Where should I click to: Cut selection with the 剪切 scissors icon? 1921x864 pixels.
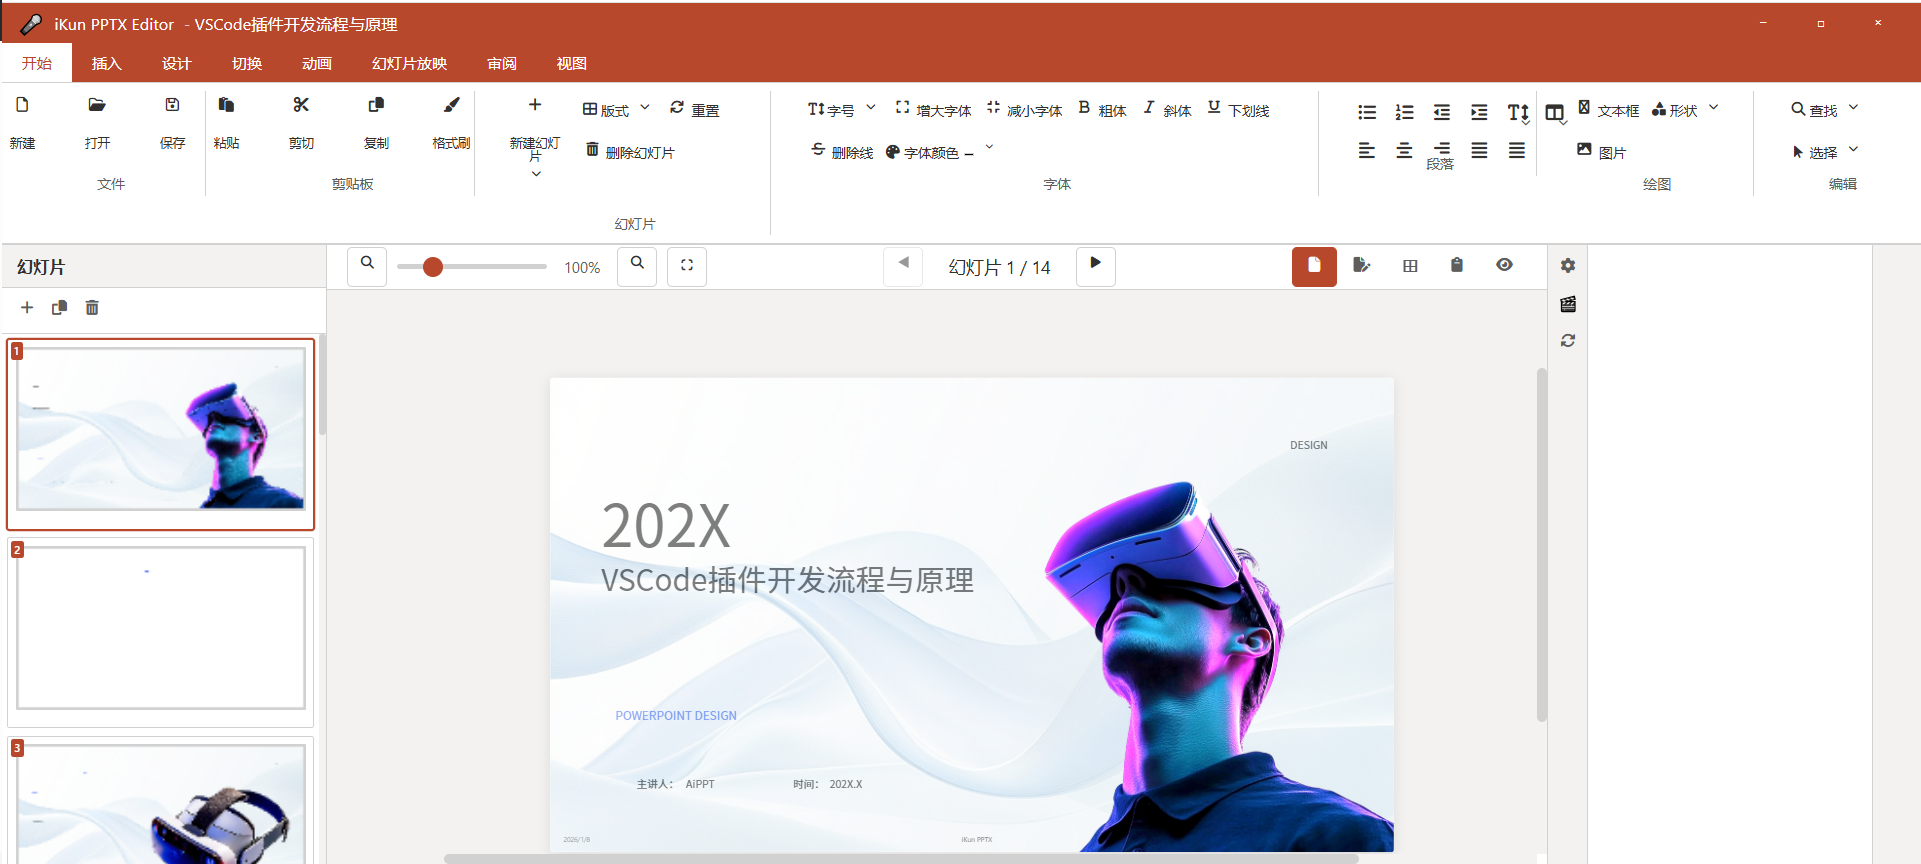point(301,105)
